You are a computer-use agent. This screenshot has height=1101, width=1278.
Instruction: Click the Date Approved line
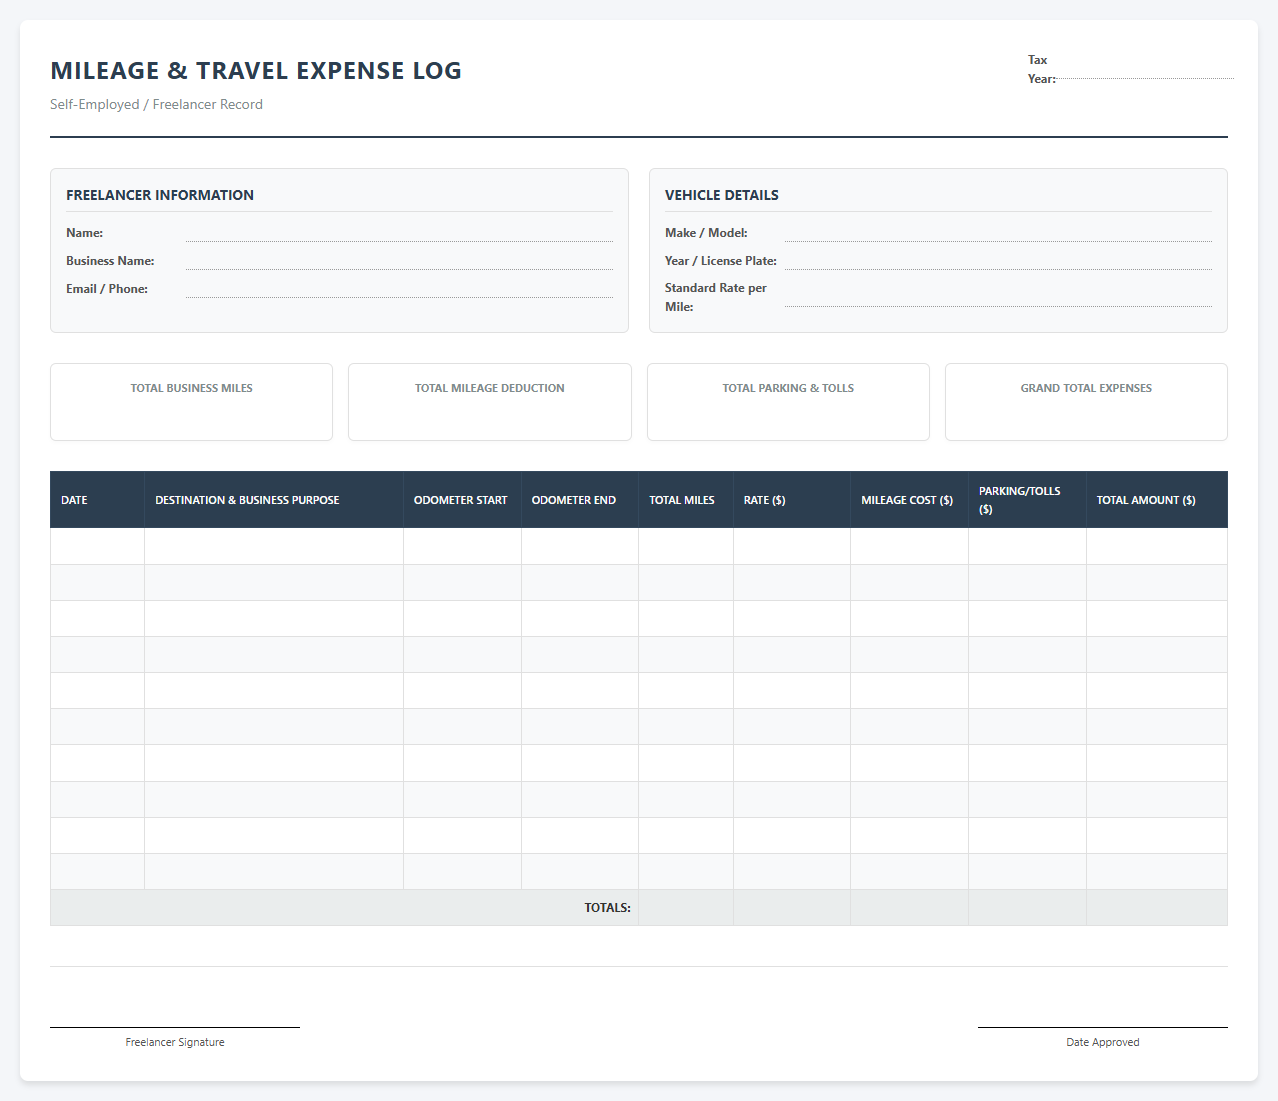click(1103, 1027)
